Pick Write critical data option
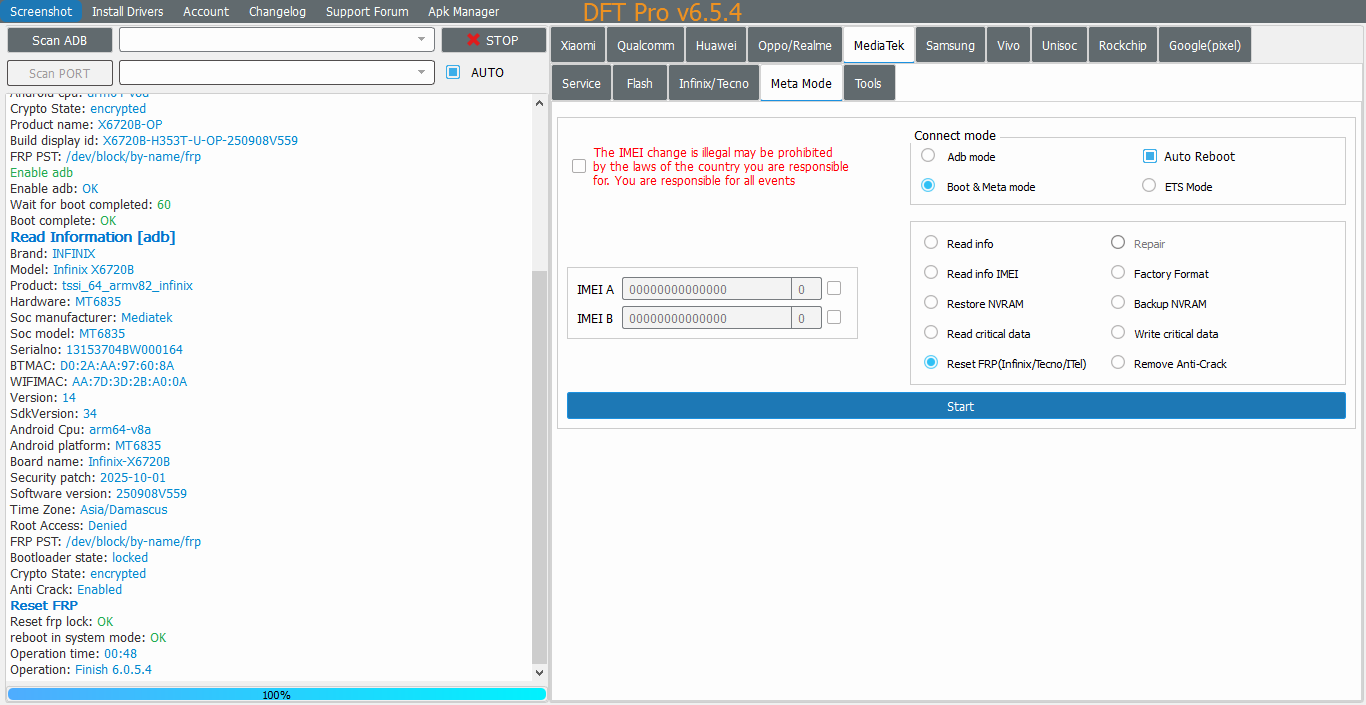 [x=1118, y=333]
